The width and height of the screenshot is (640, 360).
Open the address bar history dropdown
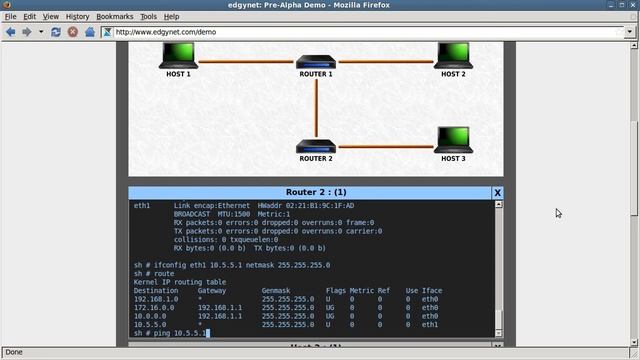point(630,32)
